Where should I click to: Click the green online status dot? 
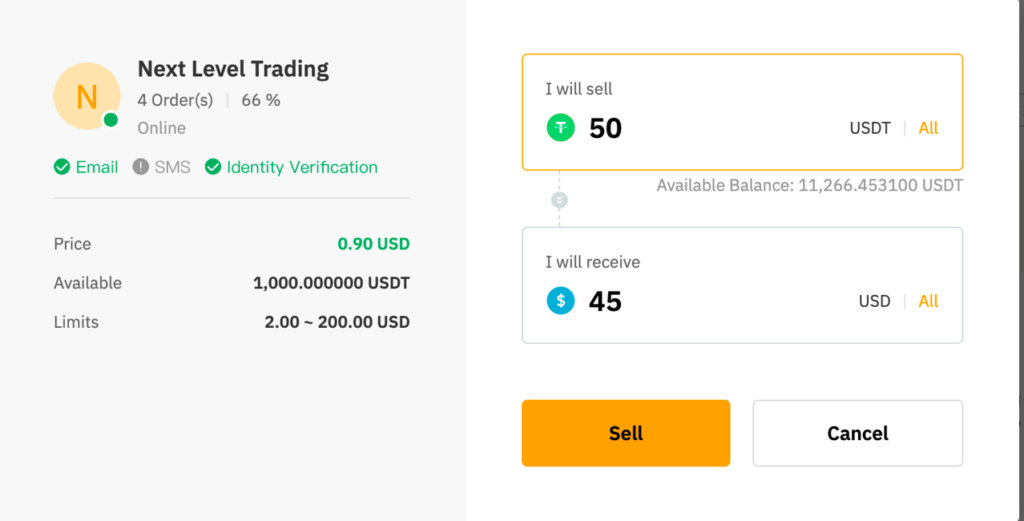click(111, 120)
